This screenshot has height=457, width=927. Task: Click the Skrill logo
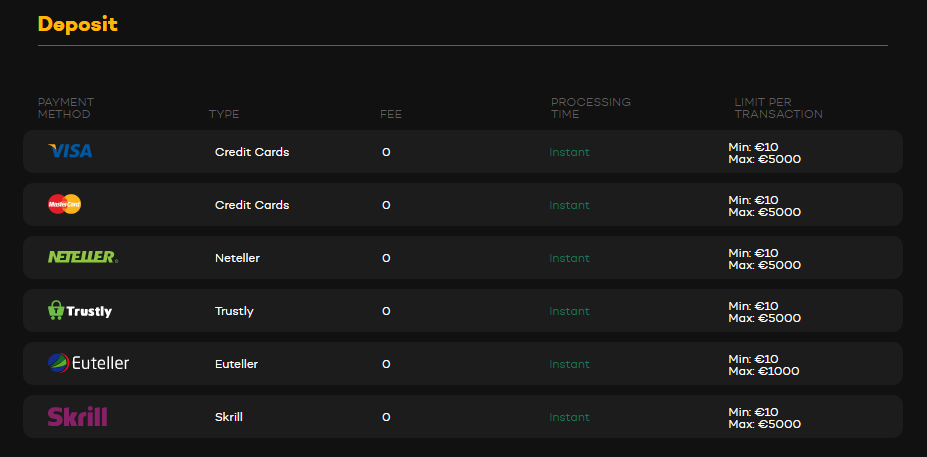(x=77, y=416)
